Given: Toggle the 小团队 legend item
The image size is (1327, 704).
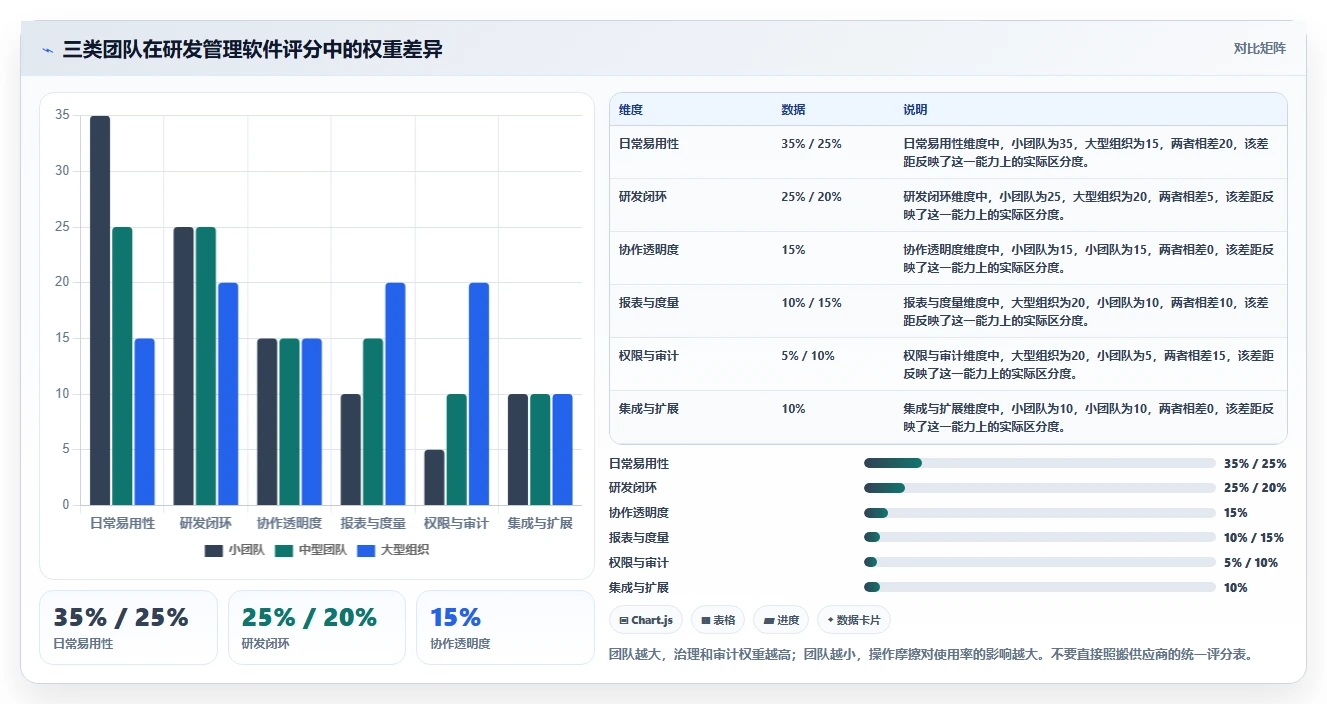Looking at the screenshot, I should pyautogui.click(x=234, y=550).
